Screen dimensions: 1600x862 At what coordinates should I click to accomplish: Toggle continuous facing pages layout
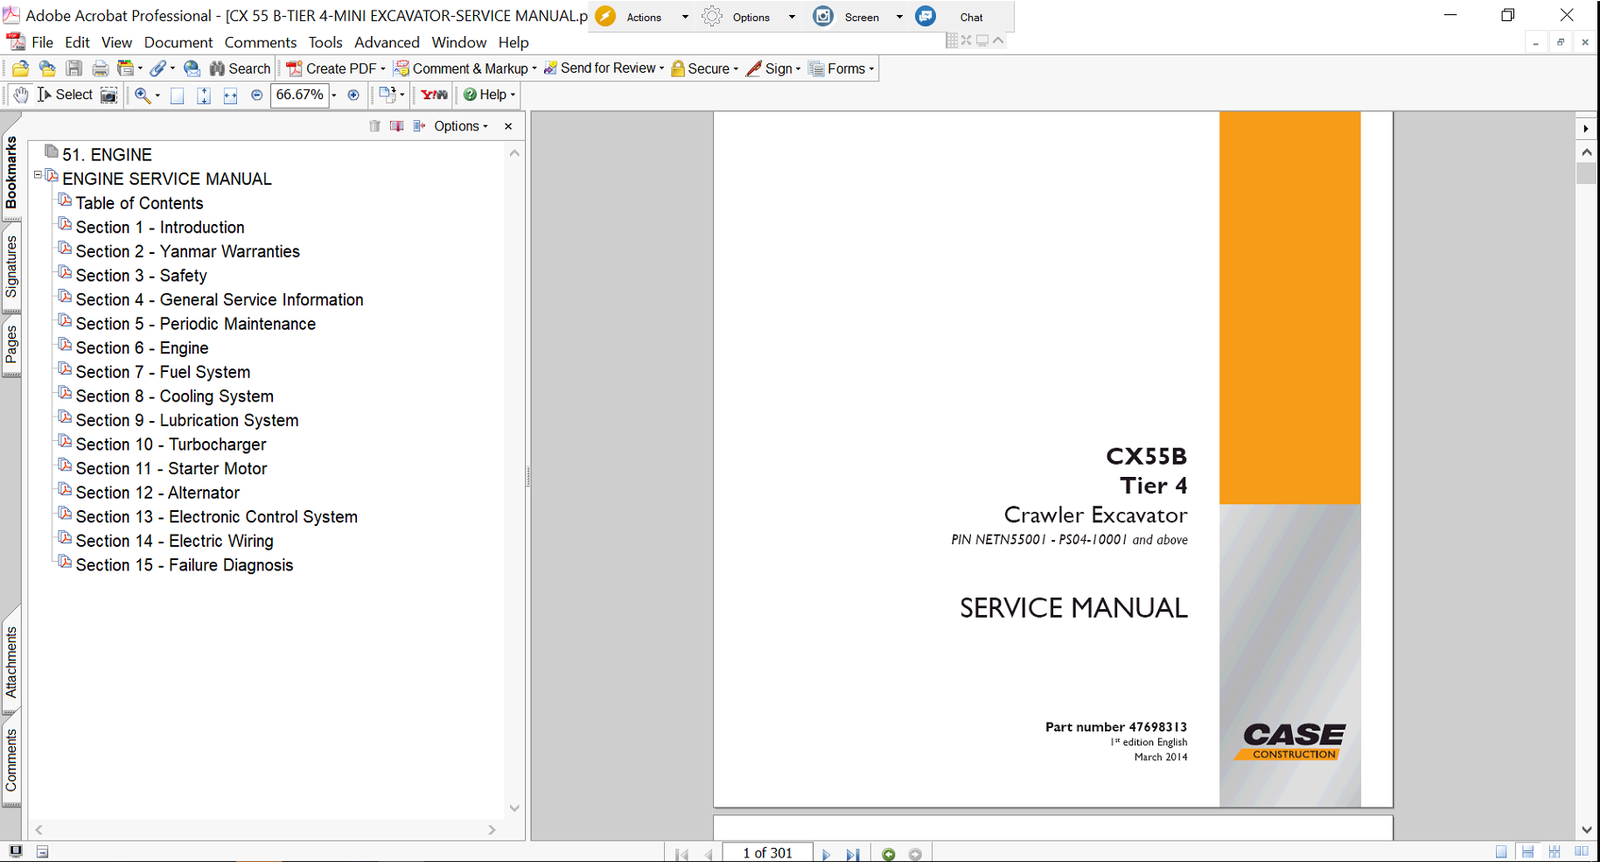tap(1554, 852)
